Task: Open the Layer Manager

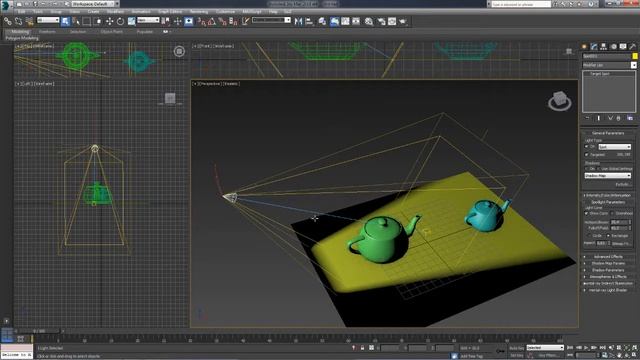Action: (322, 21)
